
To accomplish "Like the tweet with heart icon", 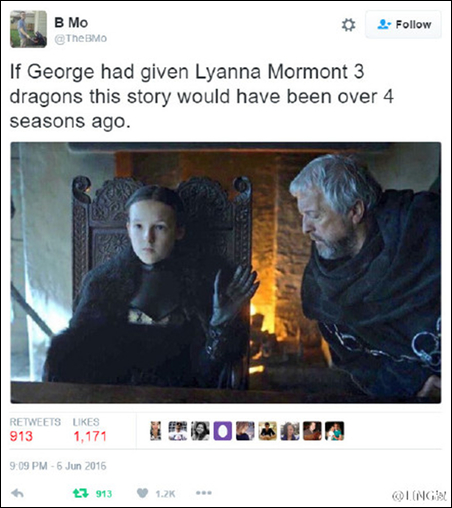I will click(143, 493).
